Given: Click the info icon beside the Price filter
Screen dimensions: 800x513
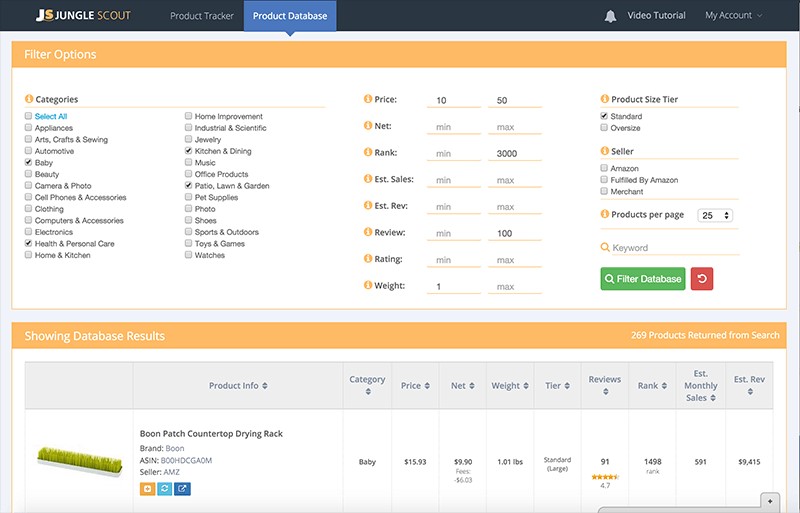Looking at the screenshot, I should pyautogui.click(x=367, y=99).
